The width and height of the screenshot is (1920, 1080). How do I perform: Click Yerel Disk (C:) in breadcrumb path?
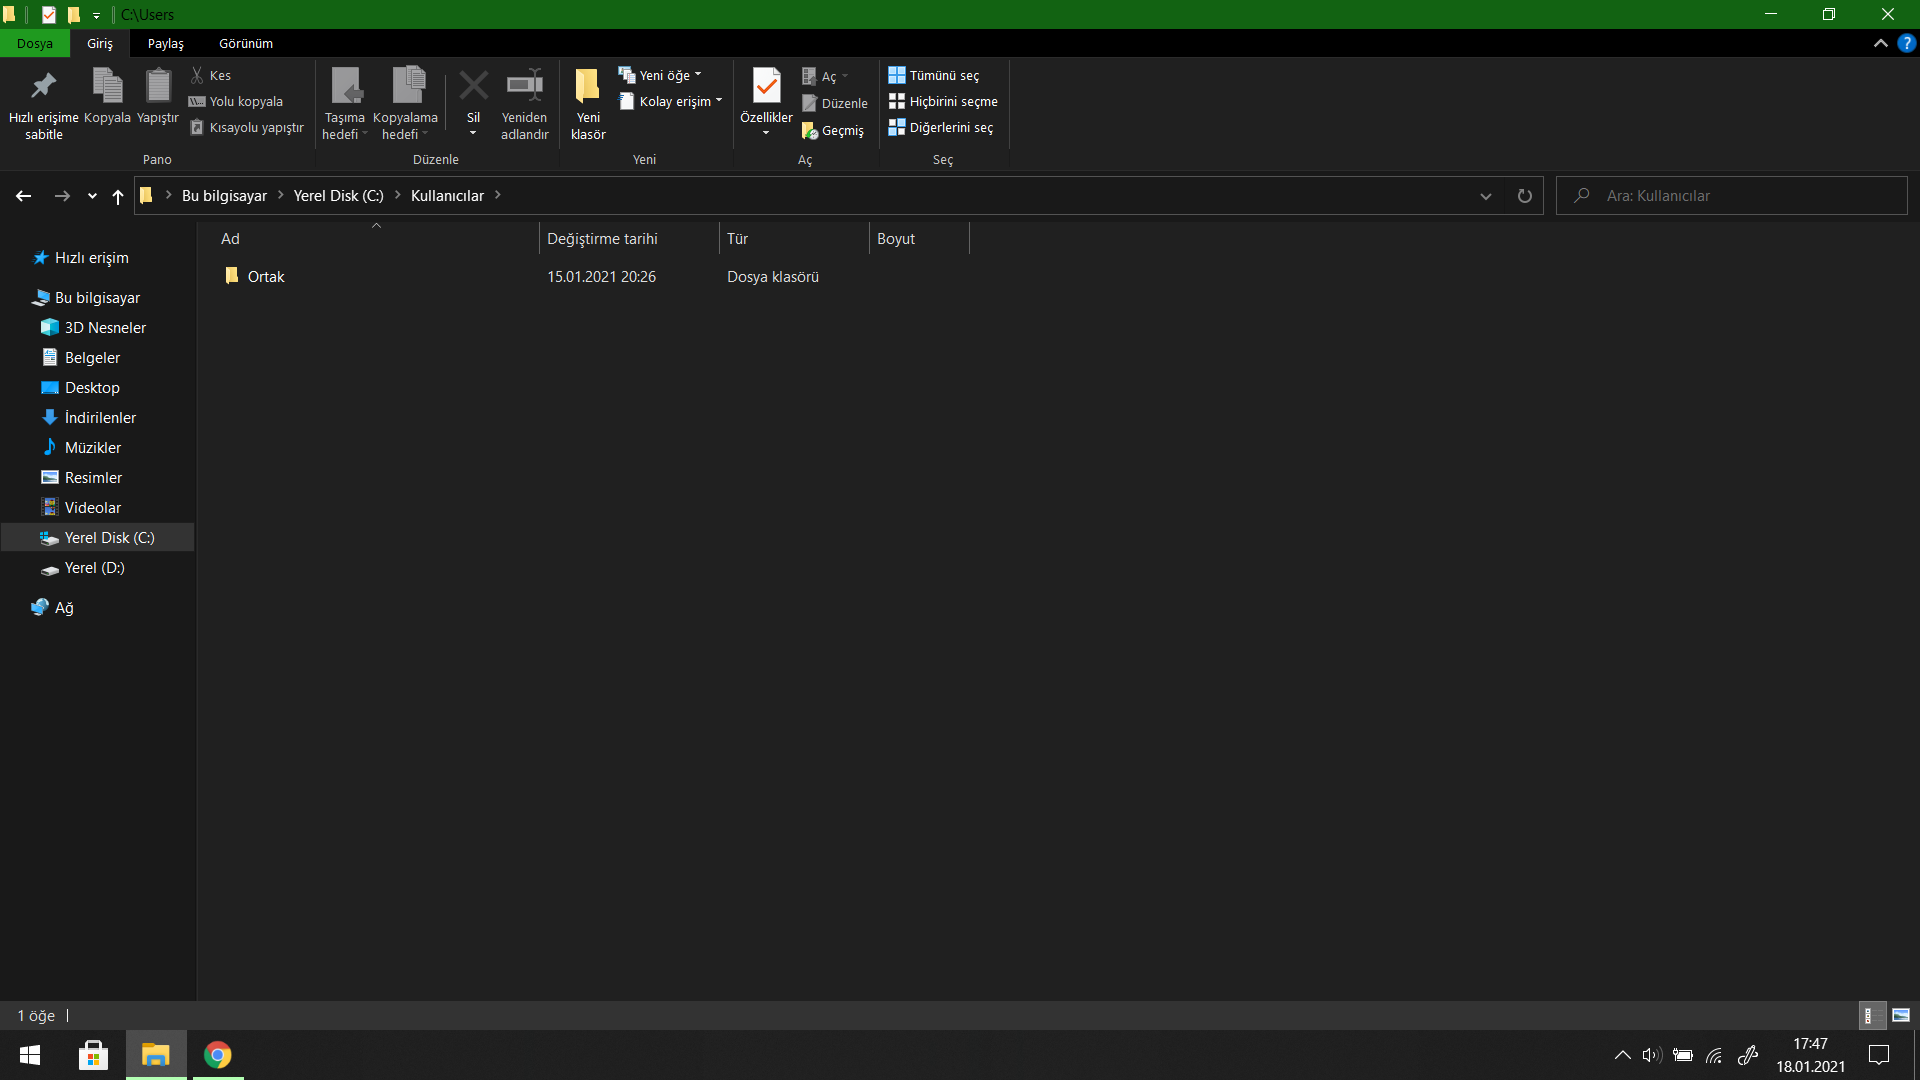(338, 196)
